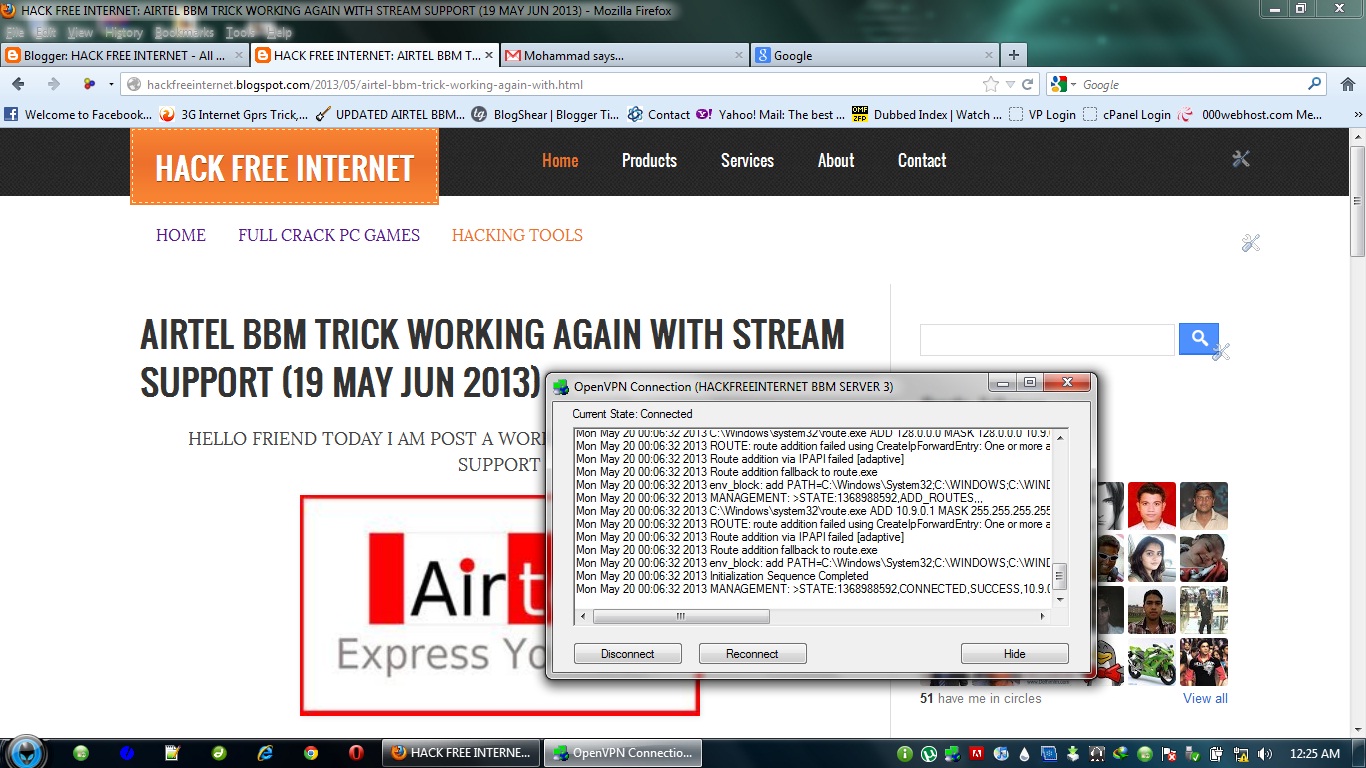Viewport: 1366px width, 768px height.
Task: Click the Firefox Forward arrow button
Action: click(53, 84)
